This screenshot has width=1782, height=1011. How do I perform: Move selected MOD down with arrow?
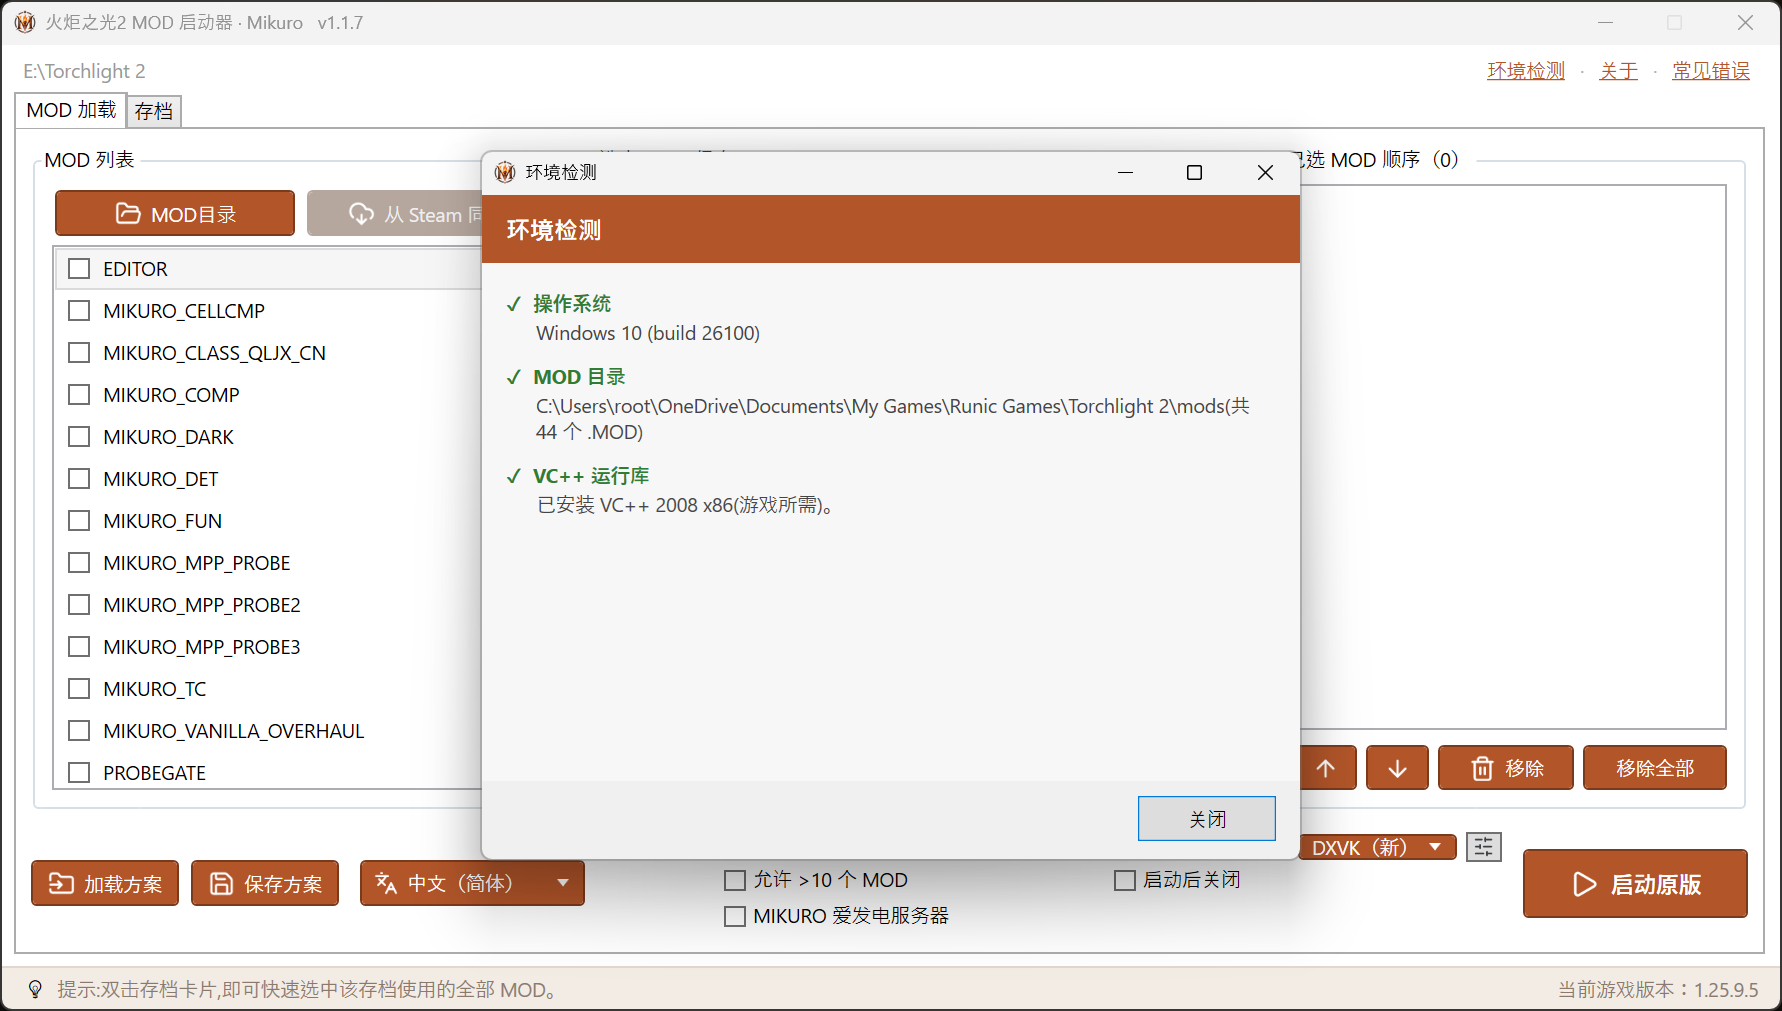(x=1398, y=768)
